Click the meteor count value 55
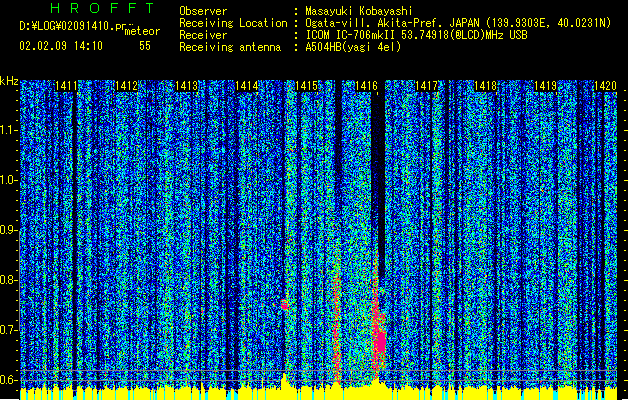Image resolution: width=629 pixels, height=400 pixels. (145, 46)
